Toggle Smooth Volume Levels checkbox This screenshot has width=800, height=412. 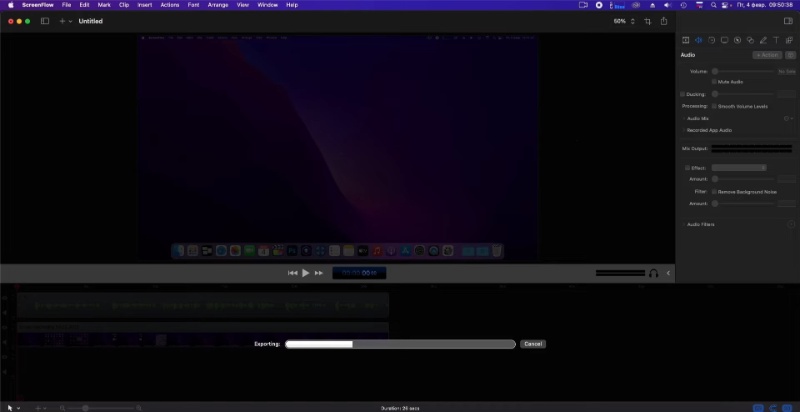tap(714, 107)
